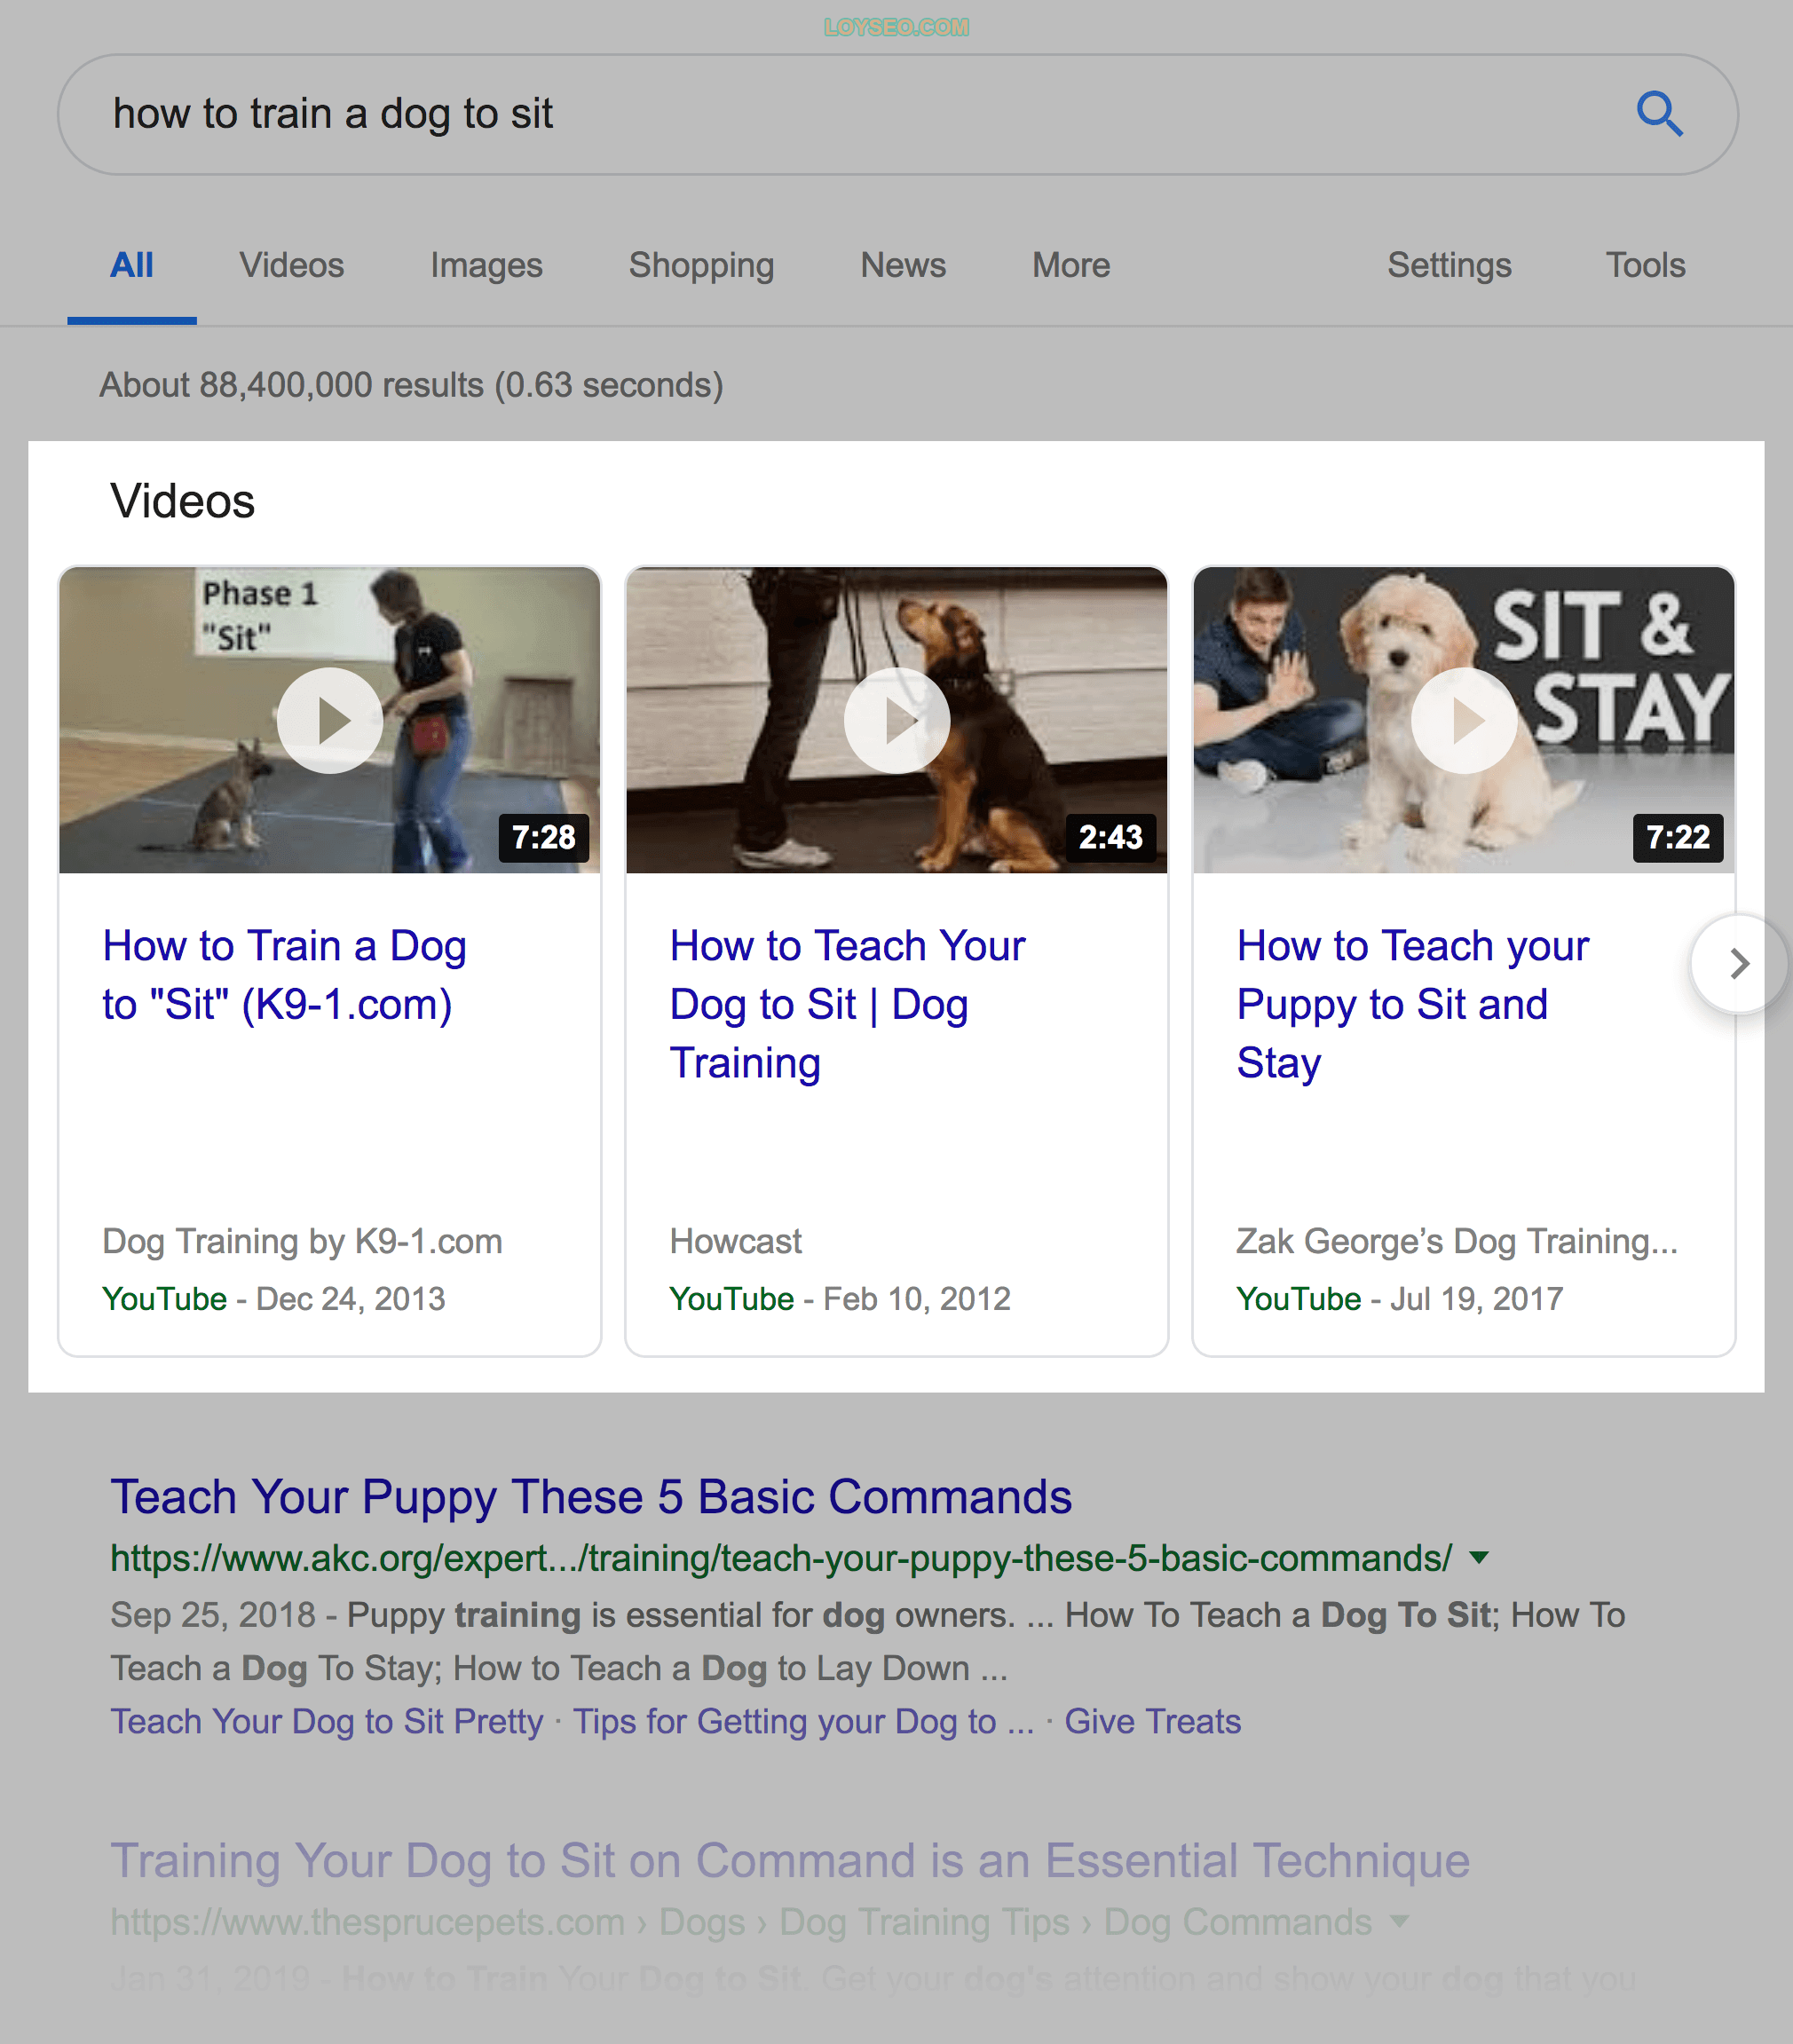Click the 7:22 duration badge
Image resolution: width=1793 pixels, height=2044 pixels.
pos(1677,837)
